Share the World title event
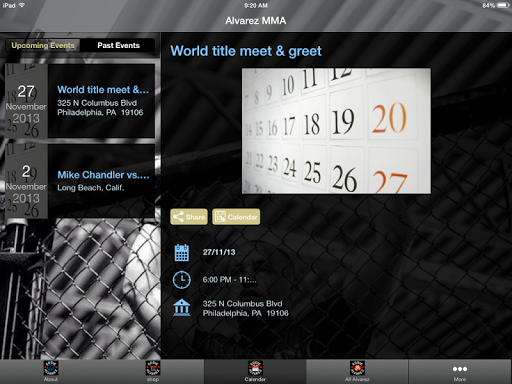 coord(189,217)
